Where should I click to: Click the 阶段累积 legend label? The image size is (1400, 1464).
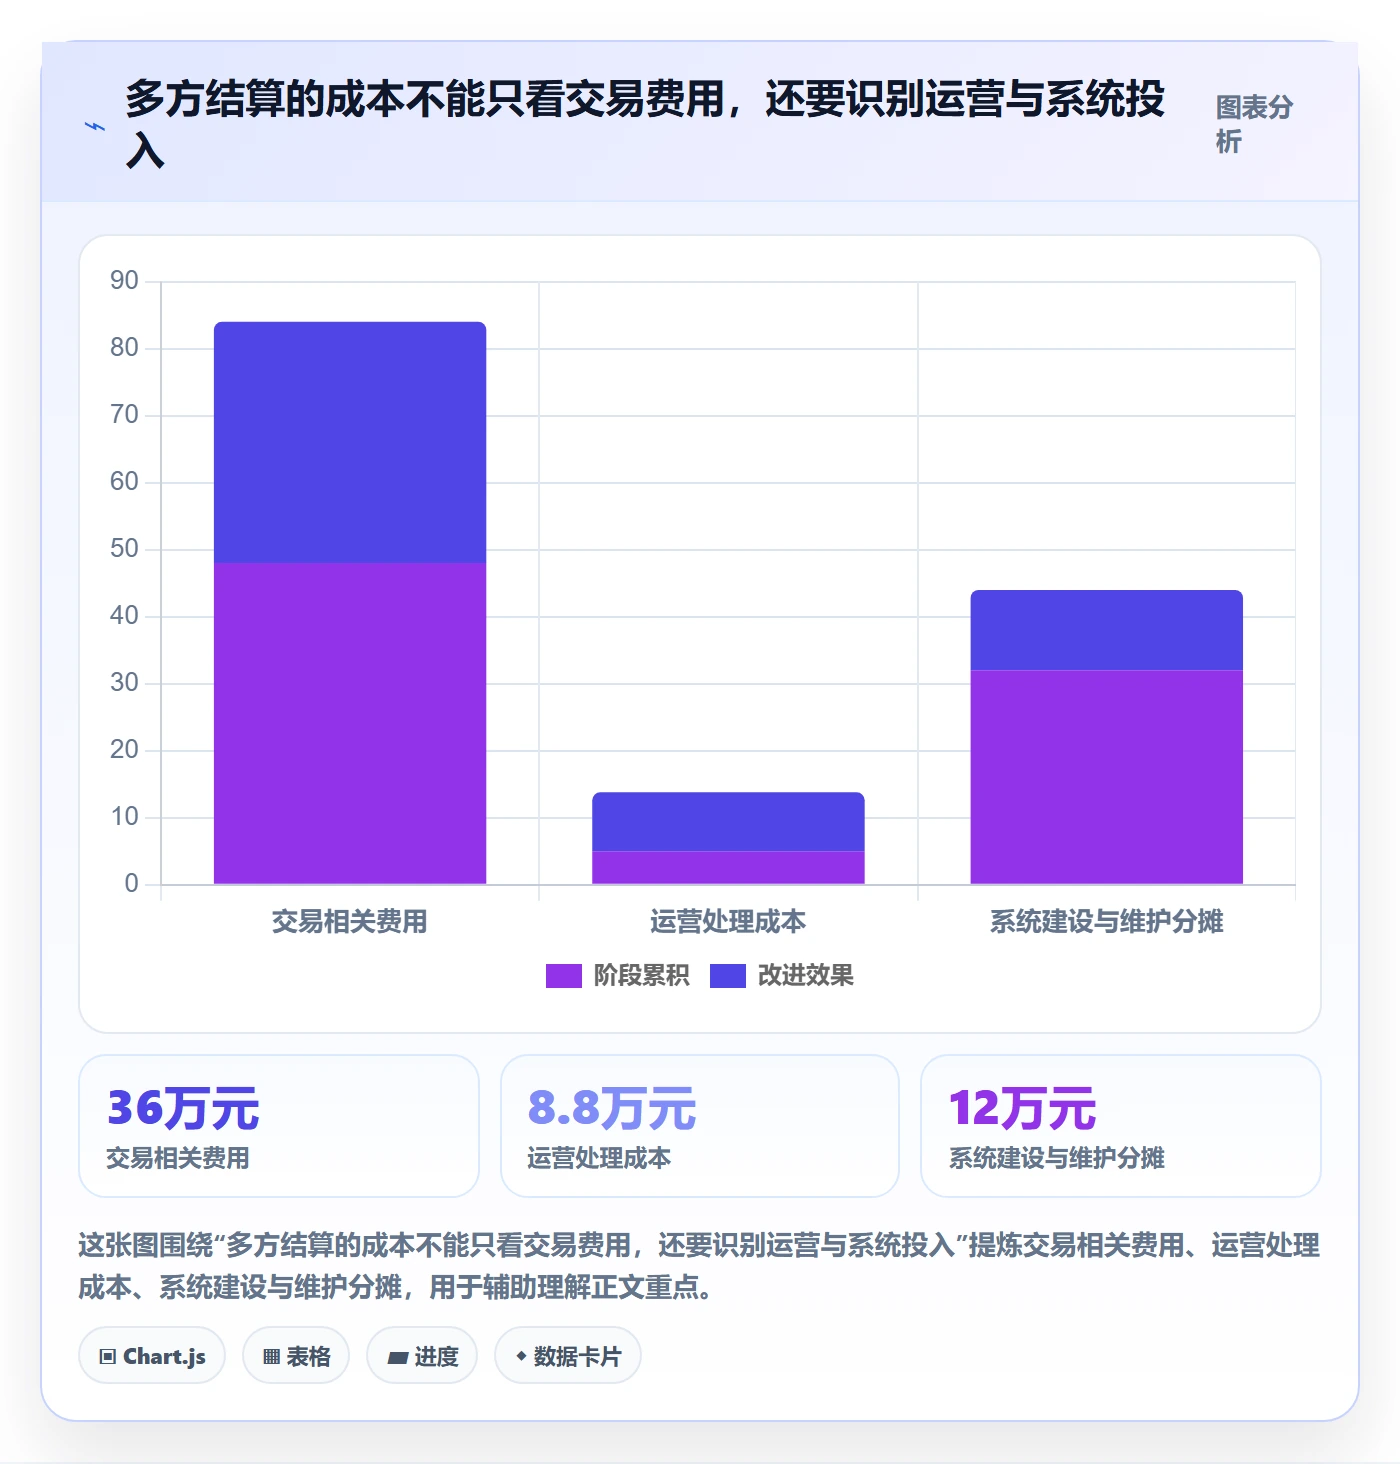(x=641, y=975)
